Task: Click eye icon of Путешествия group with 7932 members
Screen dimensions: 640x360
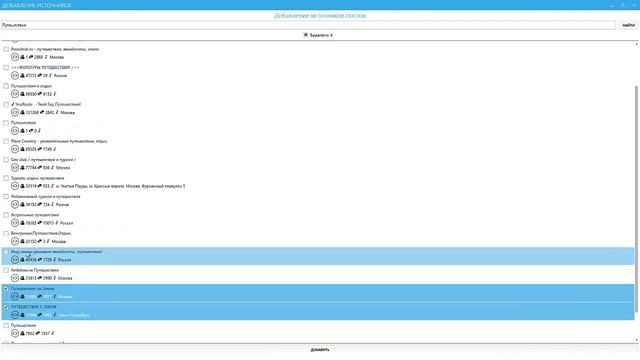Action: click(15, 333)
